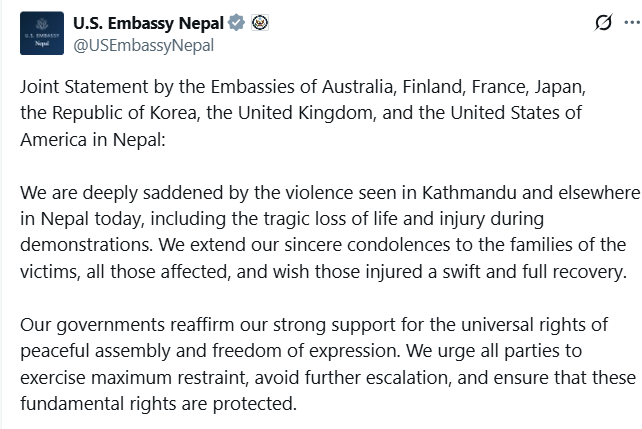The width and height of the screenshot is (642, 429).
Task: Open the Grok explain-post icon
Action: coord(604,22)
